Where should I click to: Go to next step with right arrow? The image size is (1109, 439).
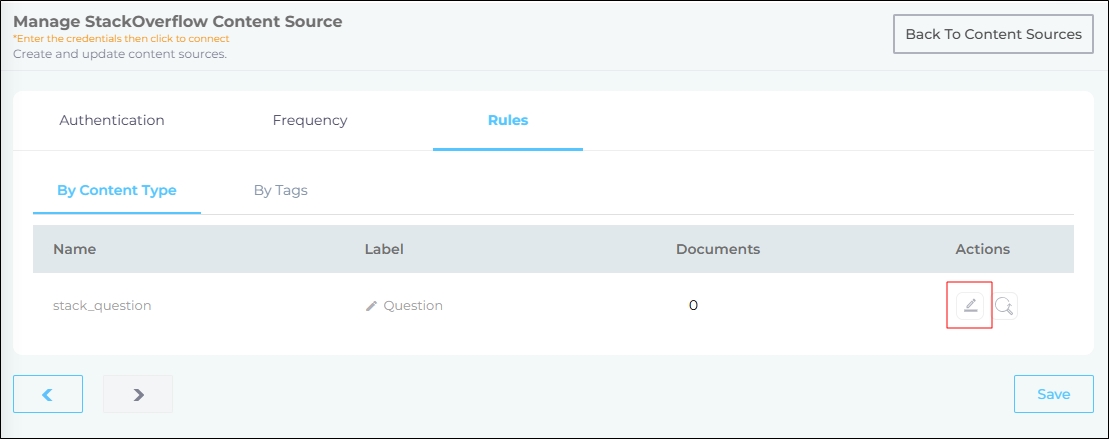point(138,394)
